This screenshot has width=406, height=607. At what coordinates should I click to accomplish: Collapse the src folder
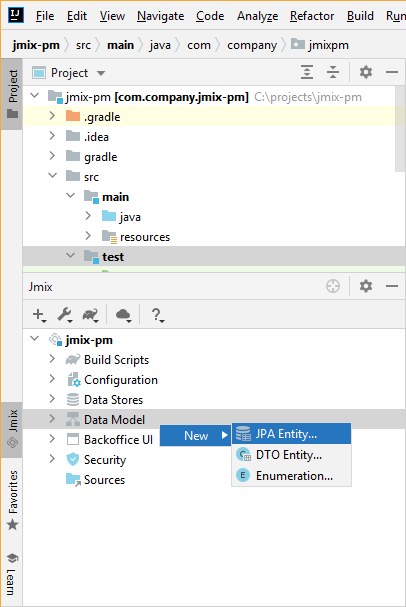[x=53, y=175]
